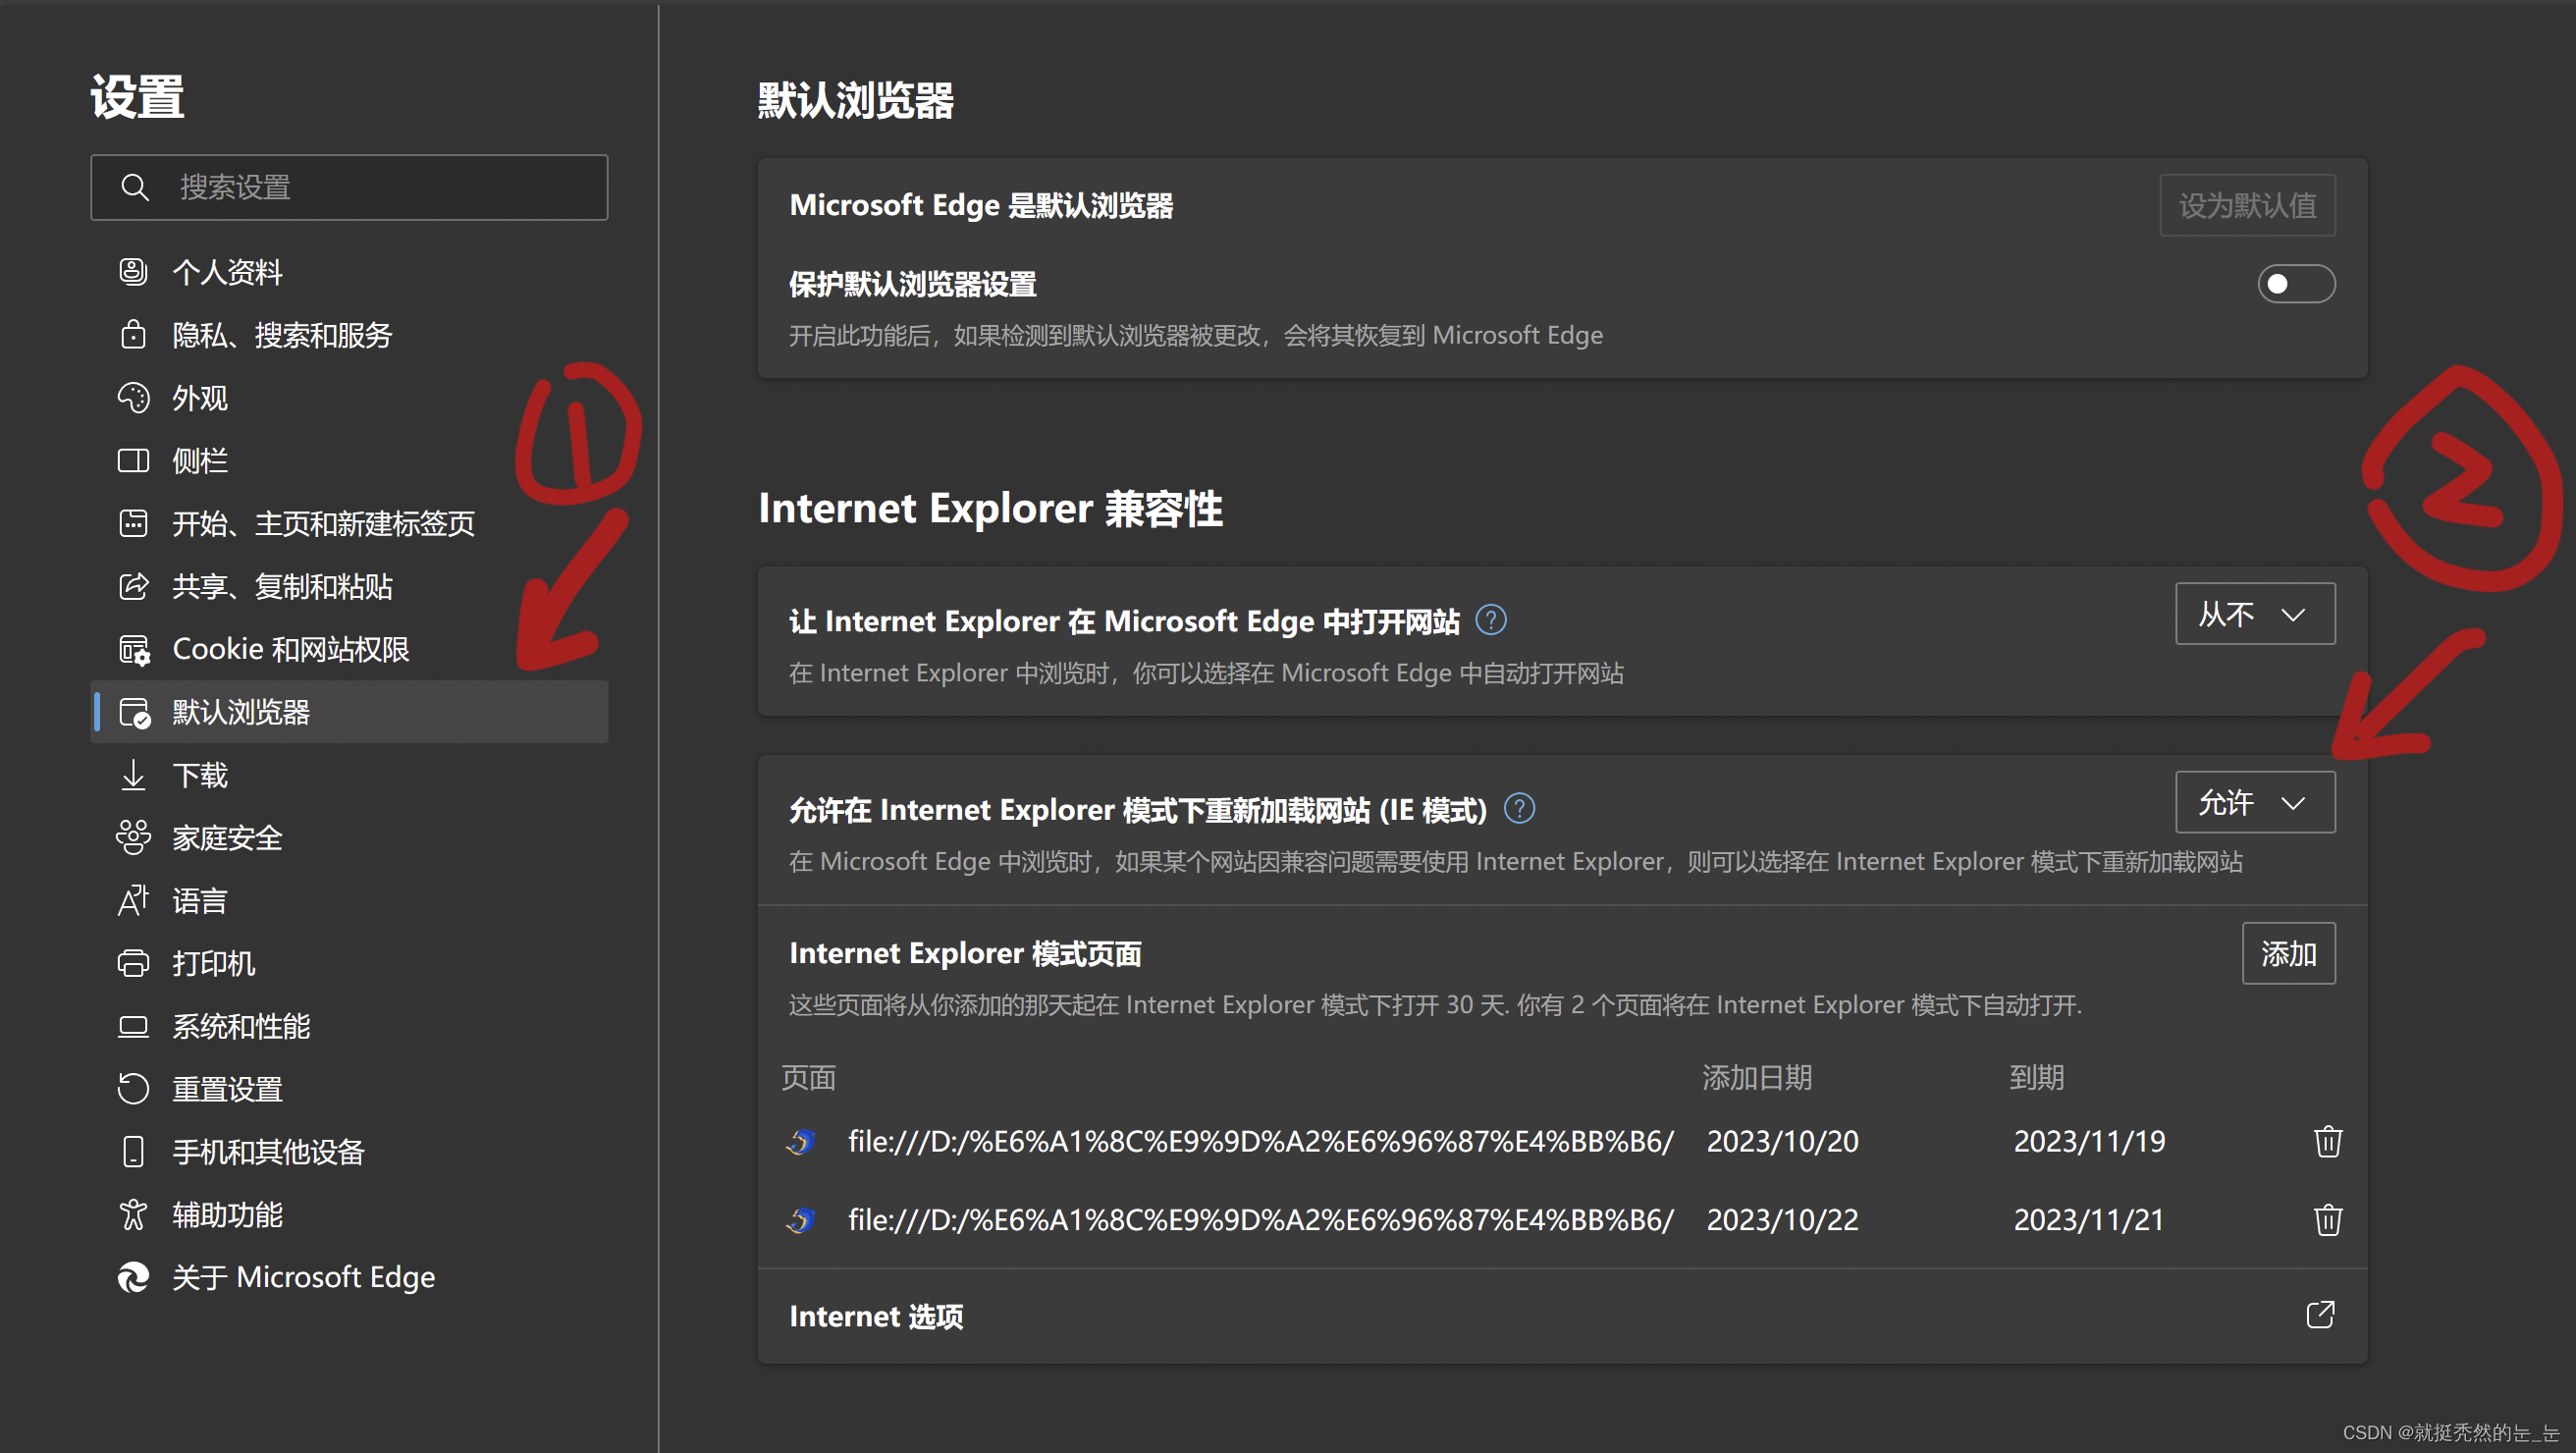
Task: Click the search magnifier icon in 搜索设置
Action: (x=135, y=187)
